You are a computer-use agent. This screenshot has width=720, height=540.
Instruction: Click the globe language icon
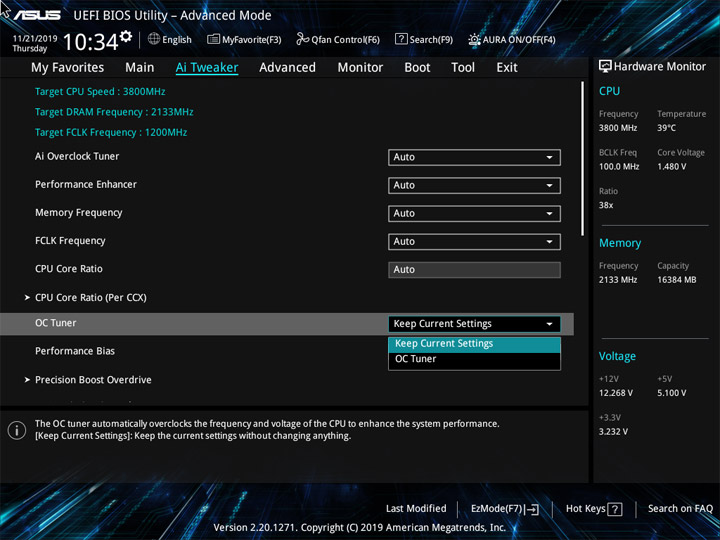[154, 39]
